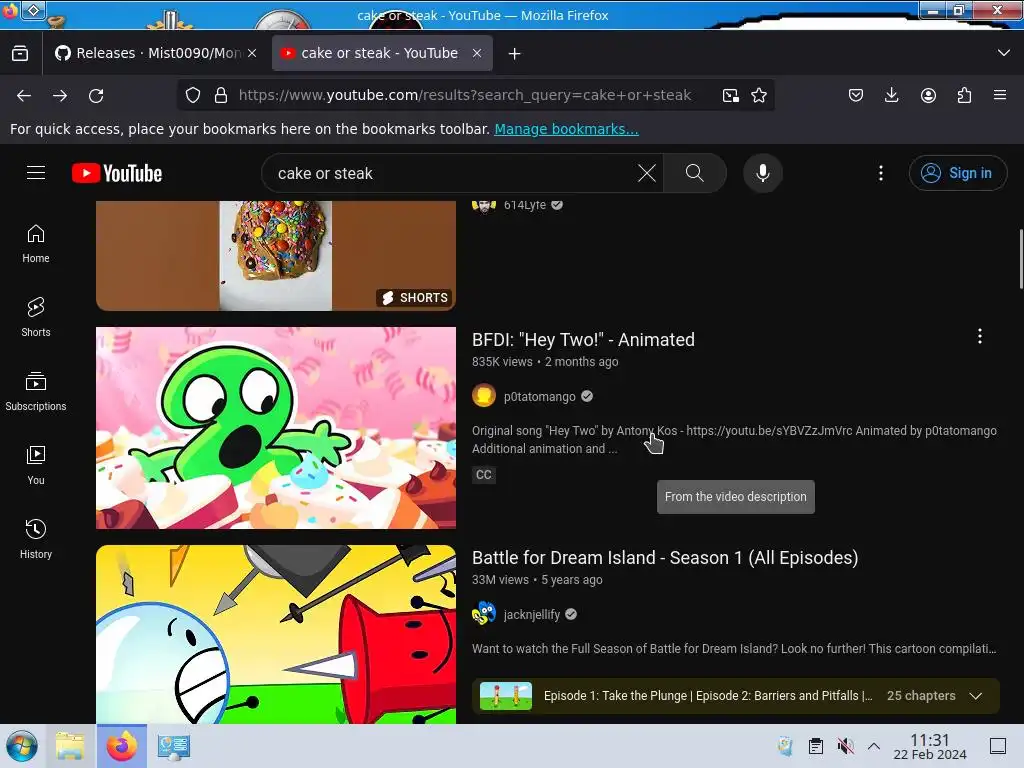Viewport: 1024px width, 768px height.
Task: Click the jacknjellify channel avatar
Action: pos(484,614)
